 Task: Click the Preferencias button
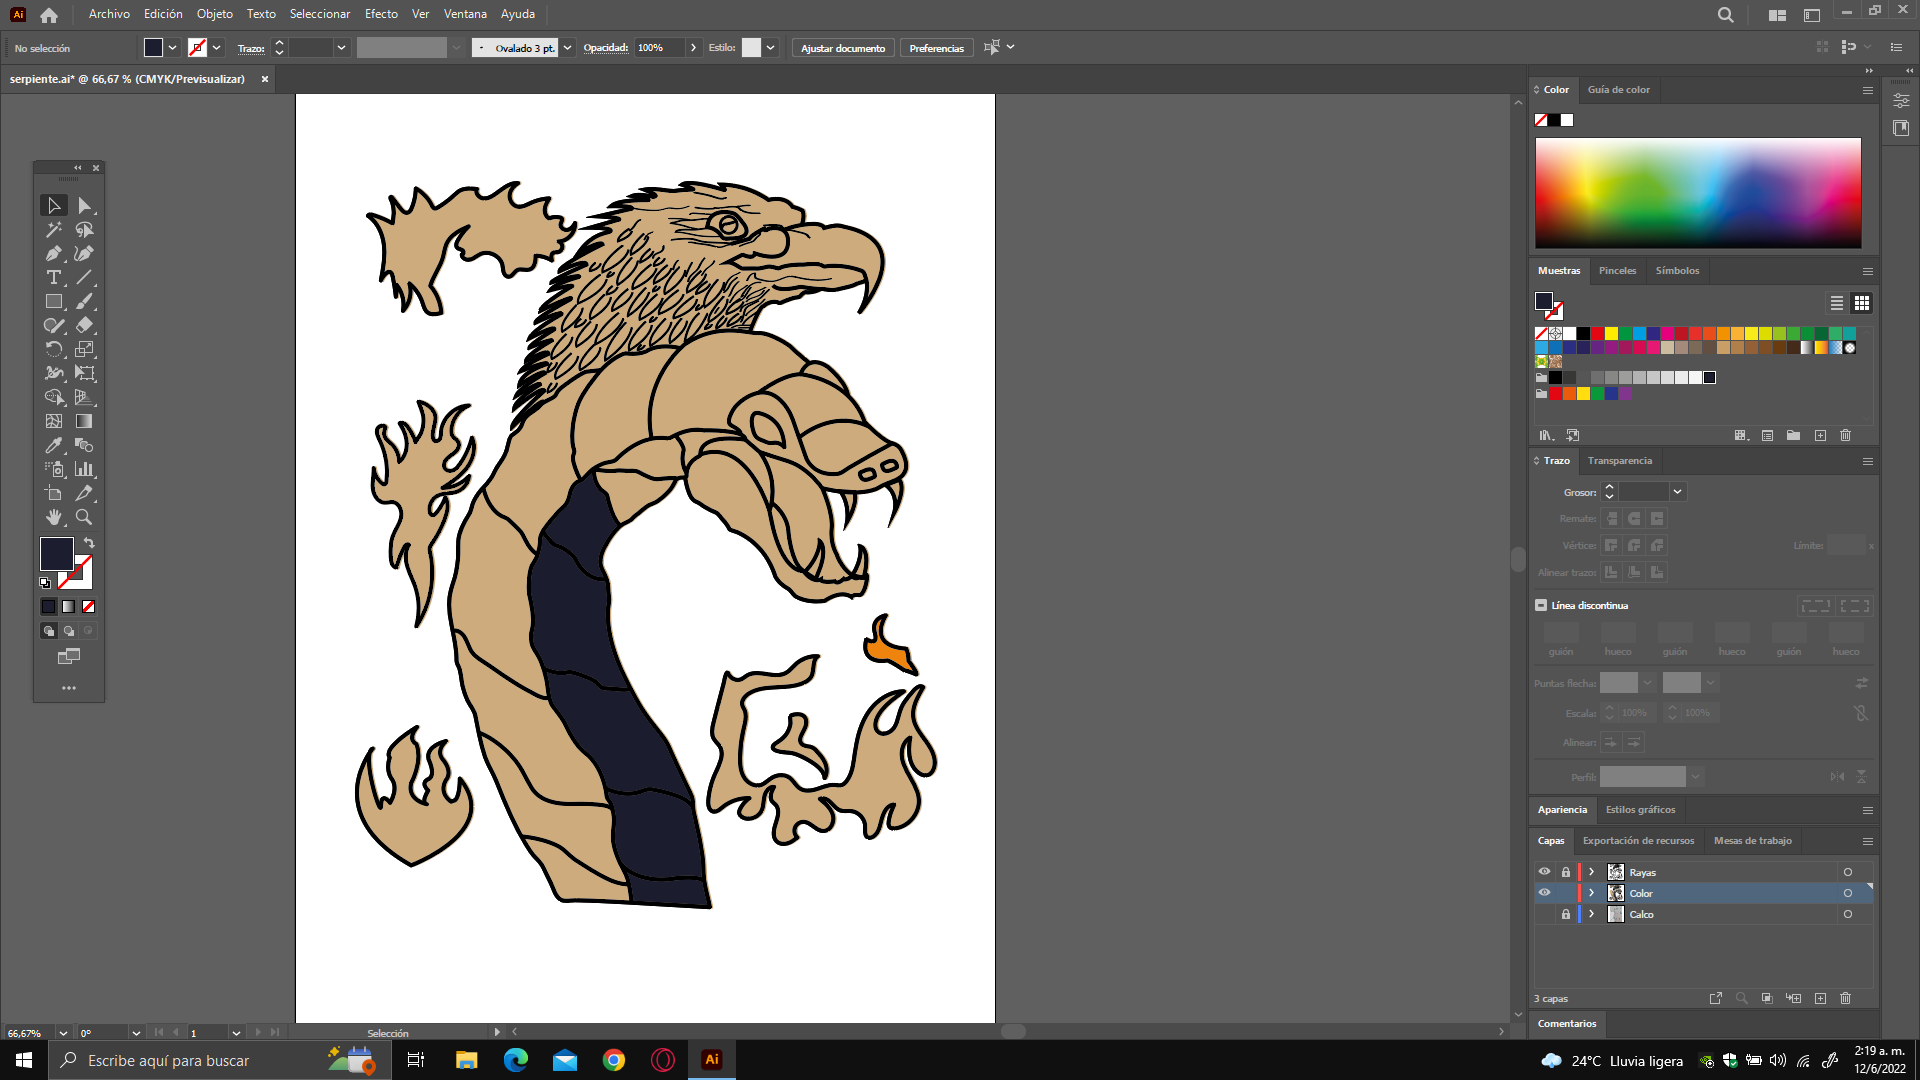click(x=937, y=48)
